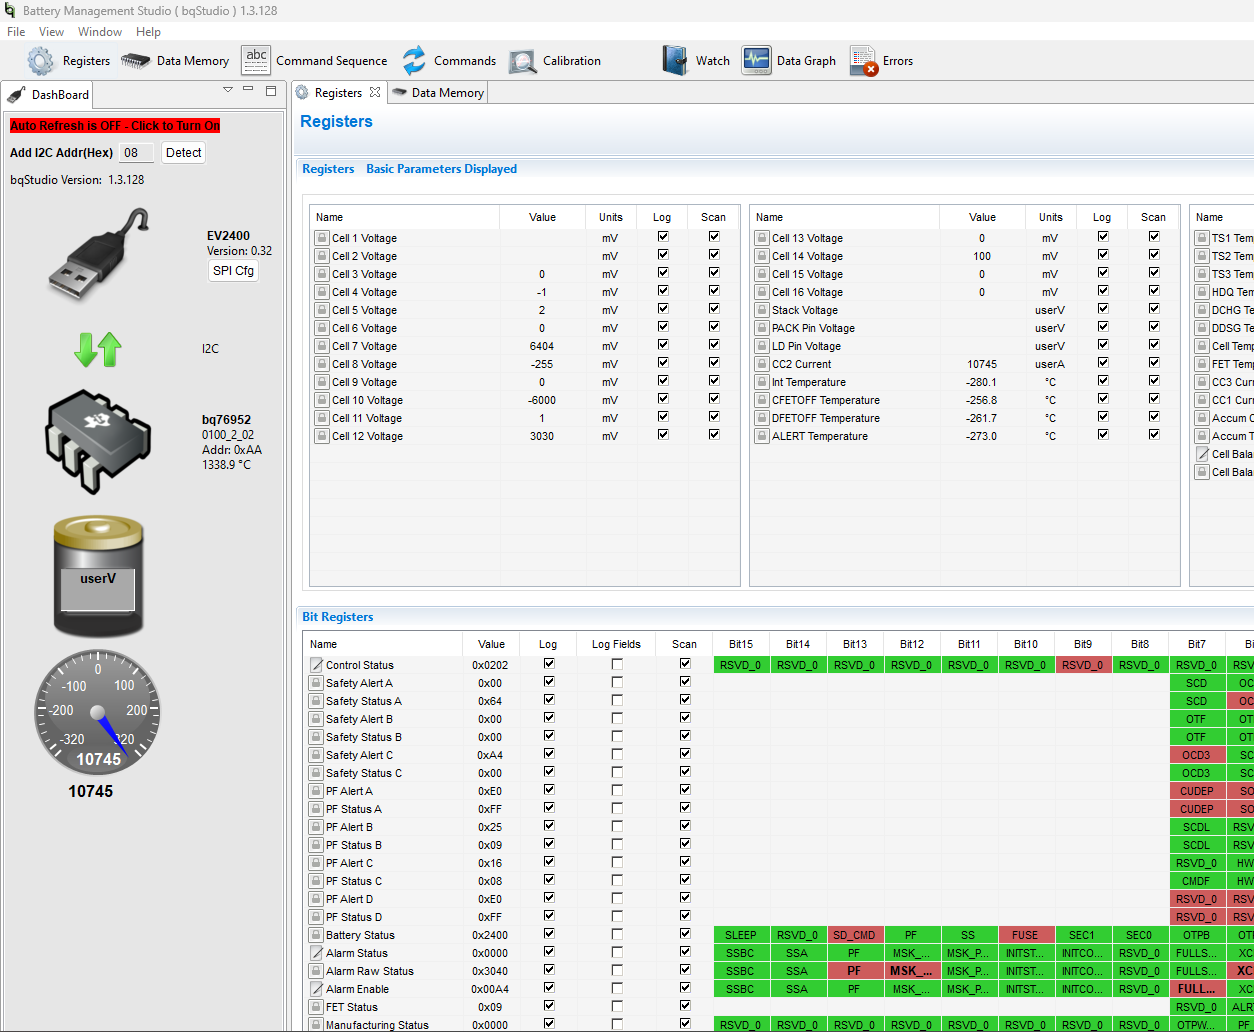Viewport: 1254px width, 1032px height.
Task: Click the PF bit of Alarm Raw Status
Action: 855,971
